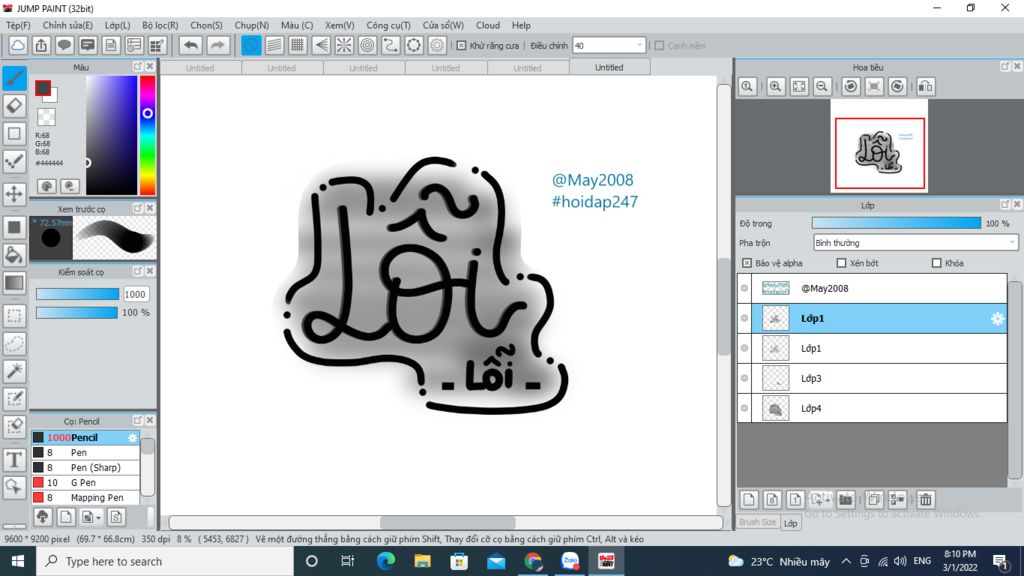
Task: Choose the rectangular Select tool
Action: coord(14,316)
